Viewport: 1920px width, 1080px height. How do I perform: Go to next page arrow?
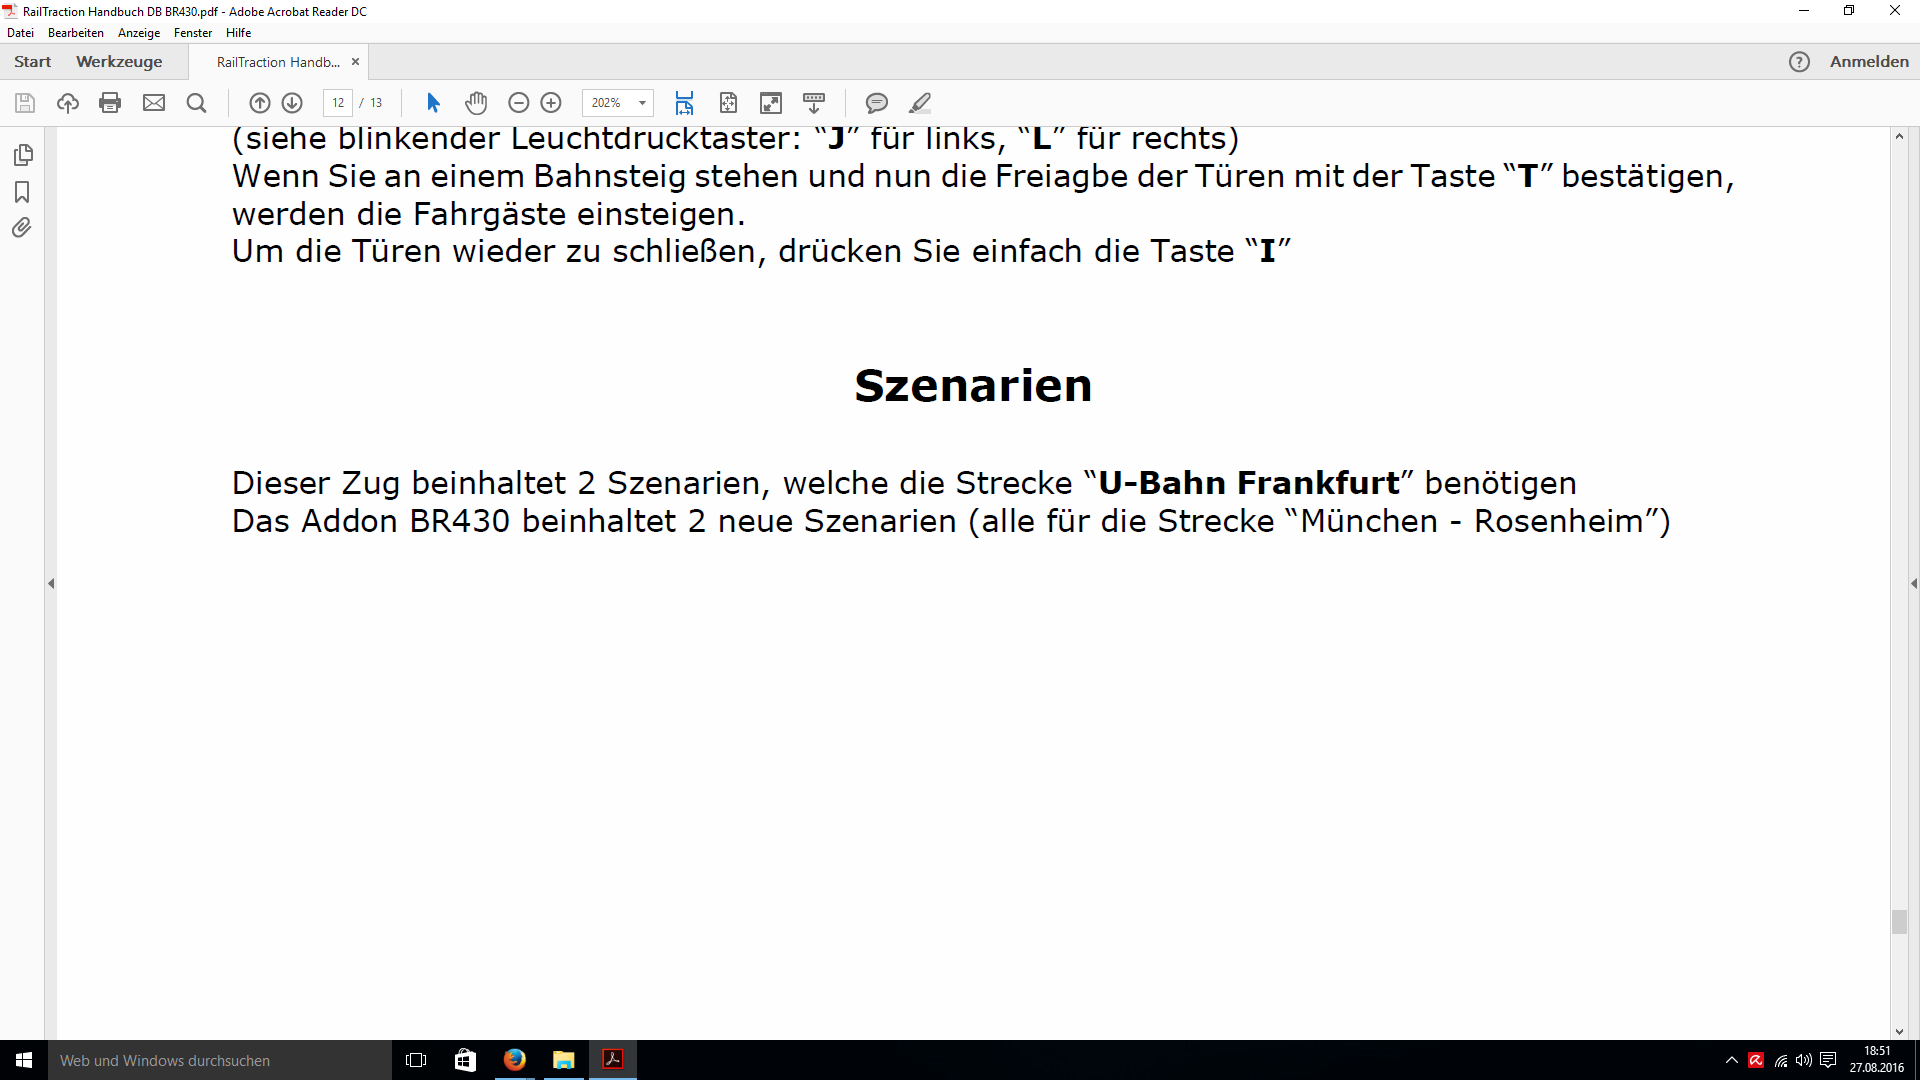[x=292, y=103]
